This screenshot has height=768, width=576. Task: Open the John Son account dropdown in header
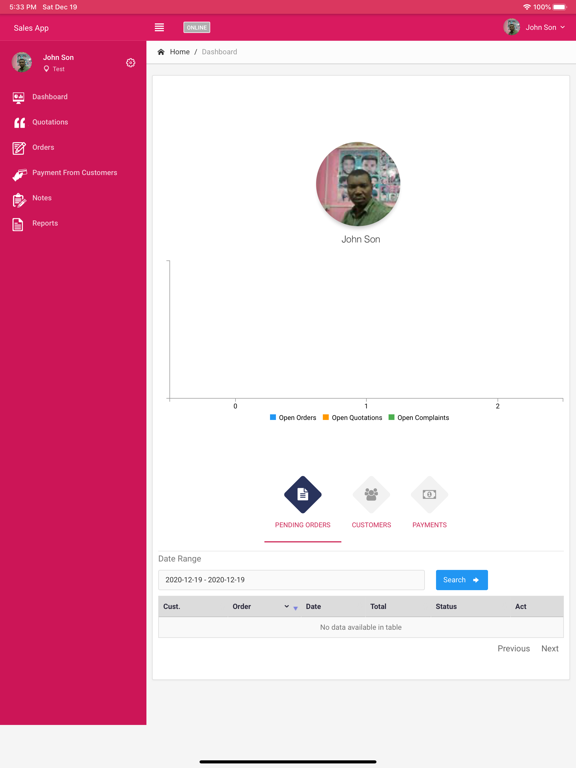[545, 27]
